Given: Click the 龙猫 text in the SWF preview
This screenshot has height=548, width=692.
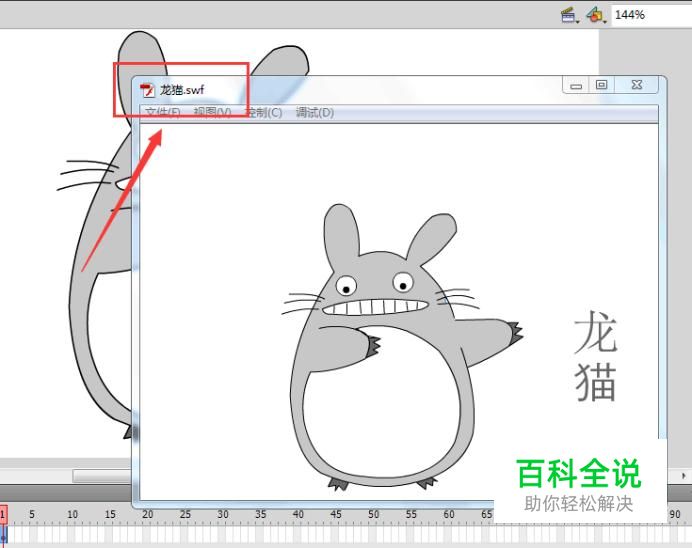Looking at the screenshot, I should (595, 356).
